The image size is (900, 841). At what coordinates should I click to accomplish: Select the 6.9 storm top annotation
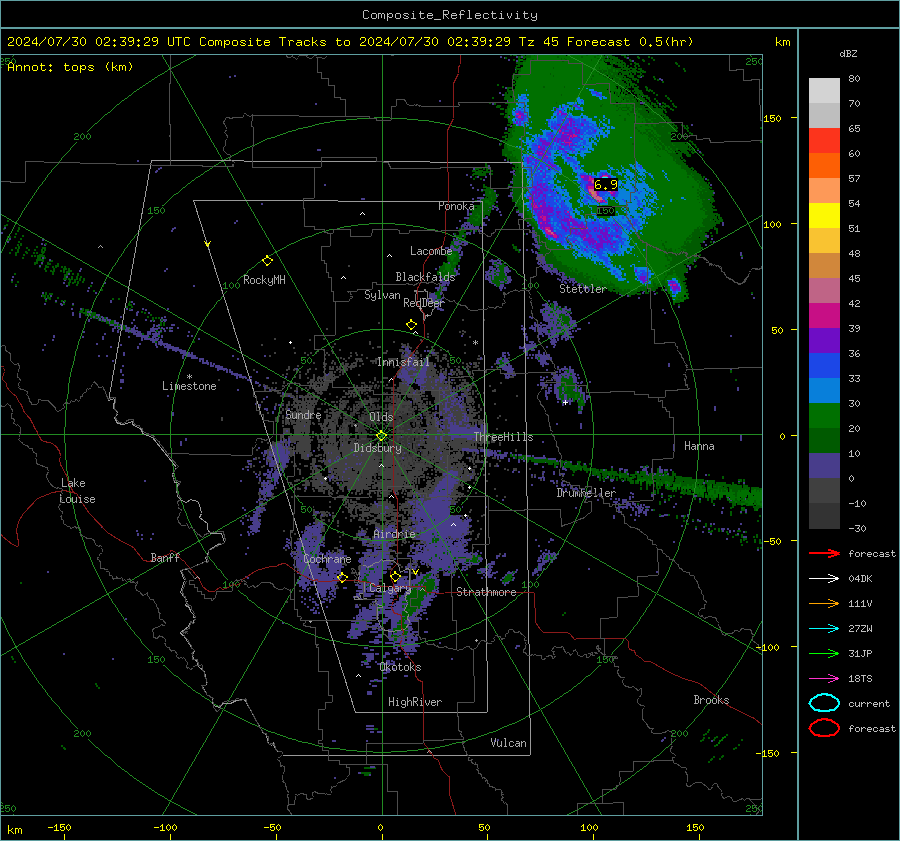[606, 185]
